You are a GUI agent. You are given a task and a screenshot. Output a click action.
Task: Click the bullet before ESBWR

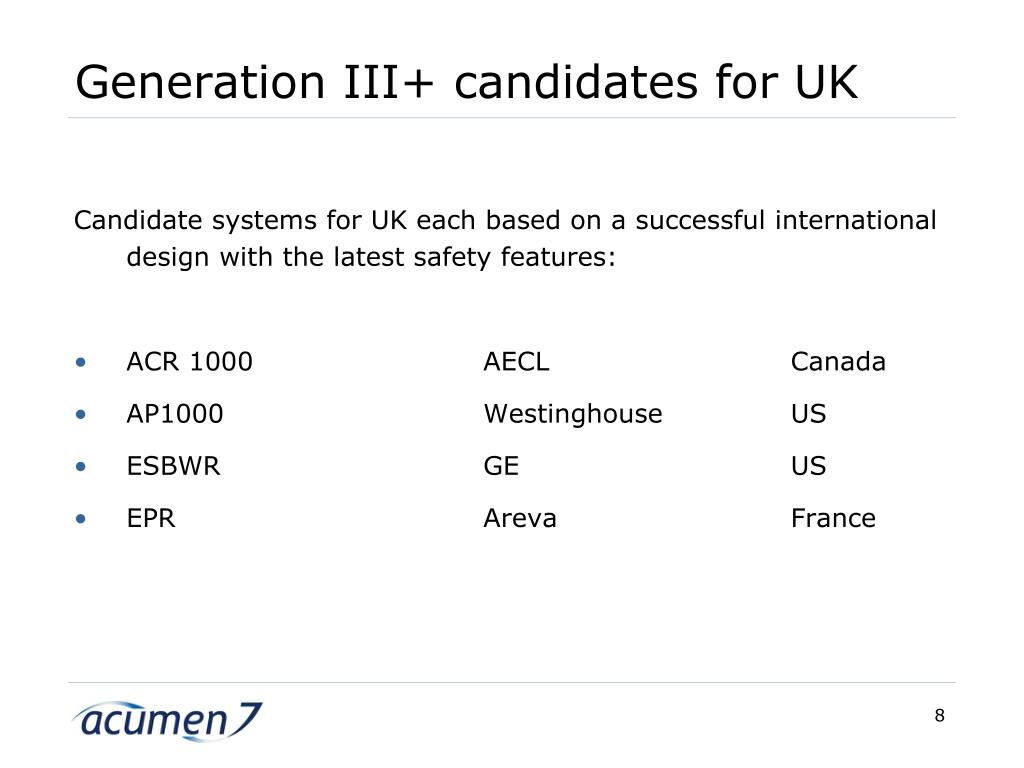80,466
